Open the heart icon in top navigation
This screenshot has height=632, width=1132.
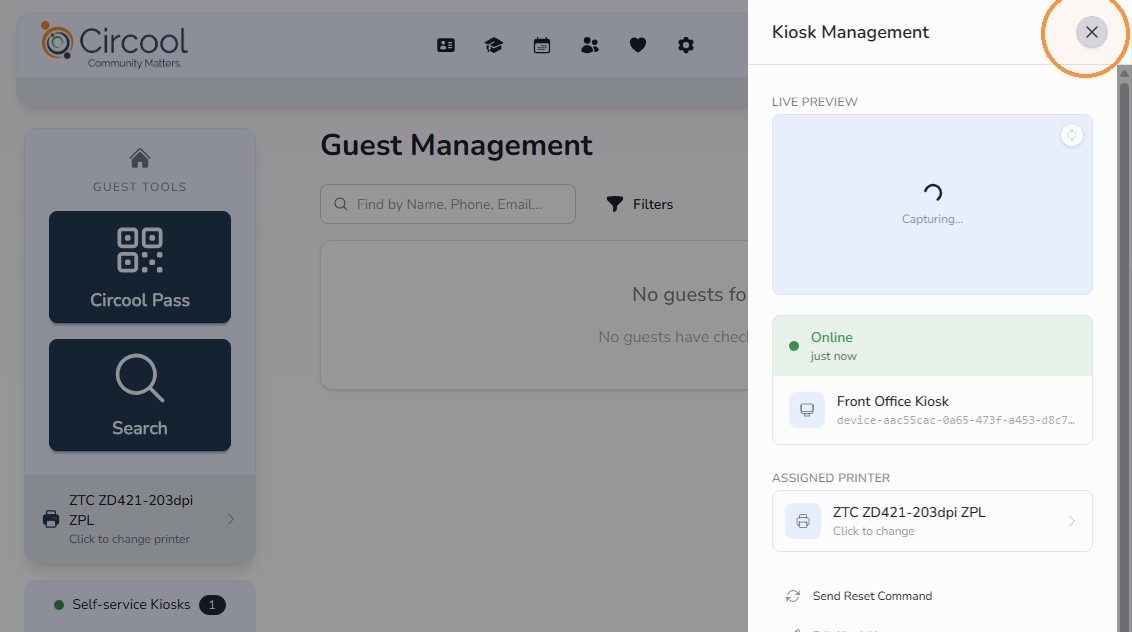pyautogui.click(x=637, y=46)
